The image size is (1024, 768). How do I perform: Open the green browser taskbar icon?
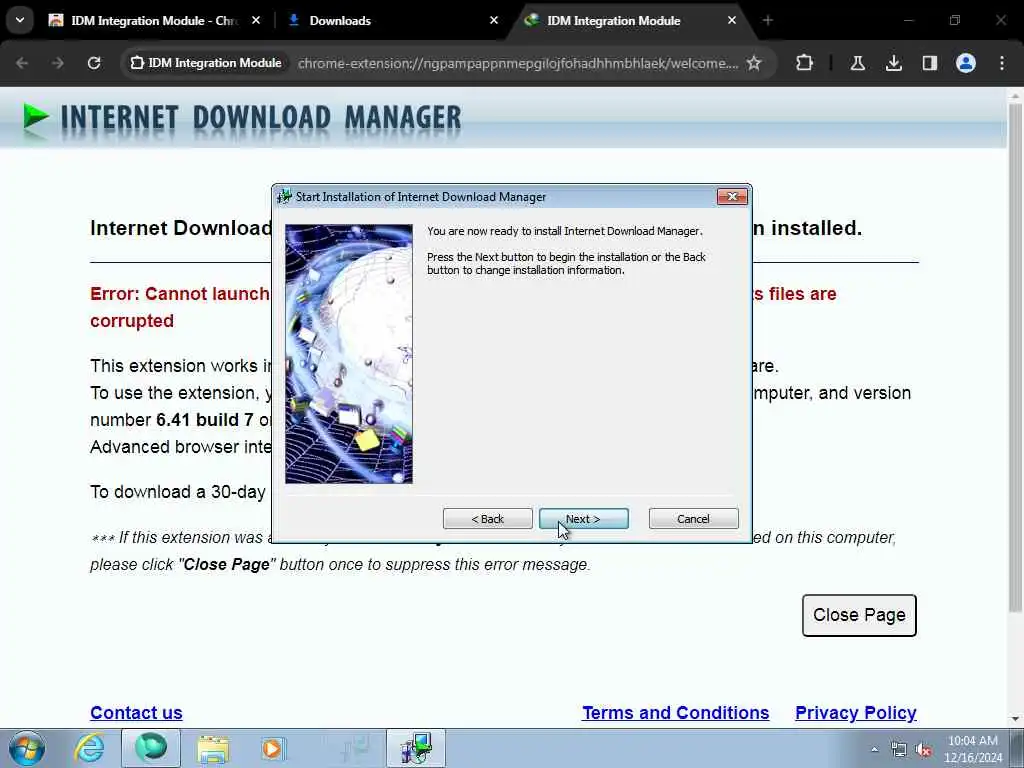[151, 748]
